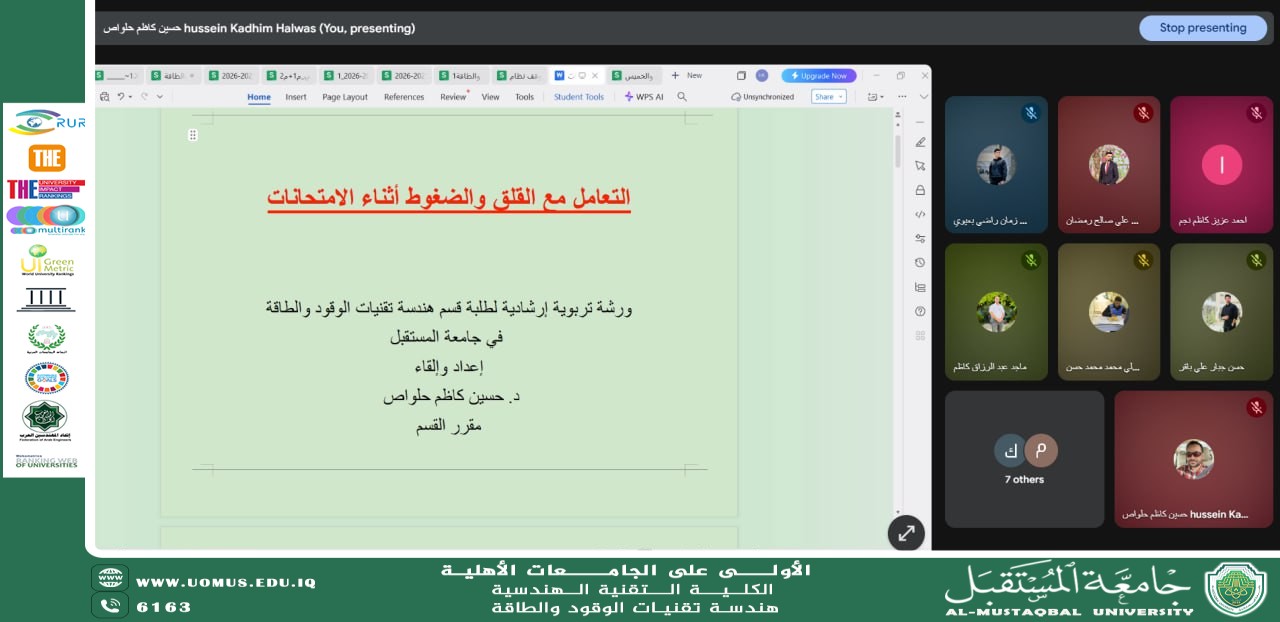Viewport: 1280px width, 622px height.
Task: Click the Upgrade Now button
Action: pos(820,75)
